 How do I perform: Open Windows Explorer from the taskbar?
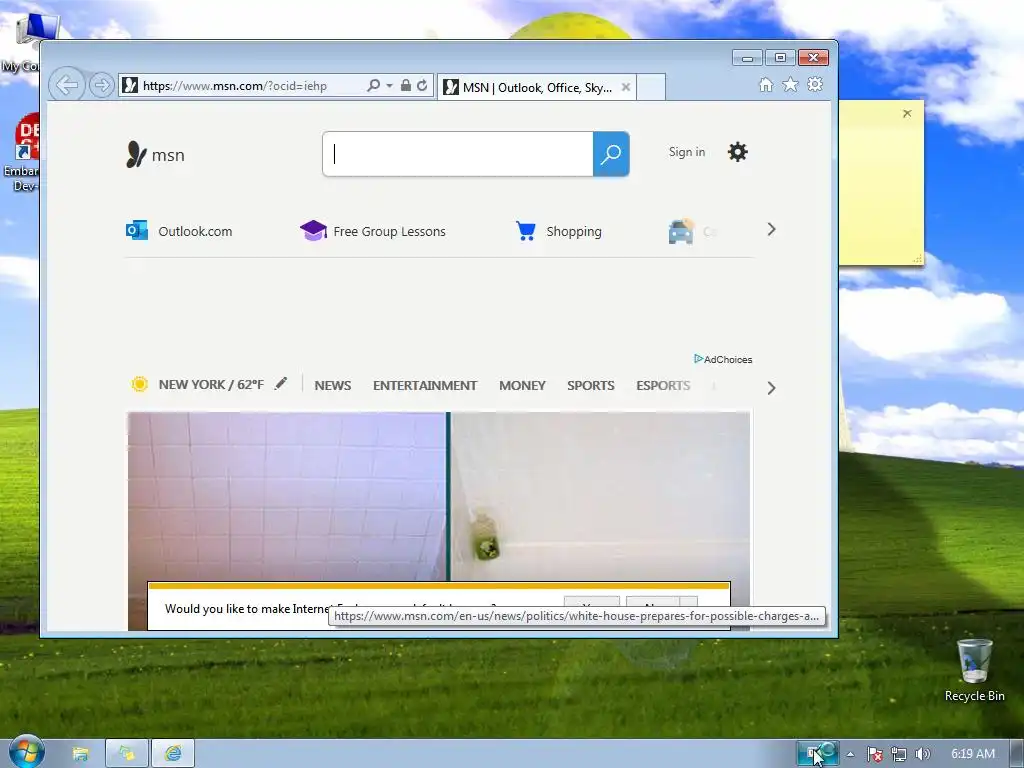coord(80,754)
